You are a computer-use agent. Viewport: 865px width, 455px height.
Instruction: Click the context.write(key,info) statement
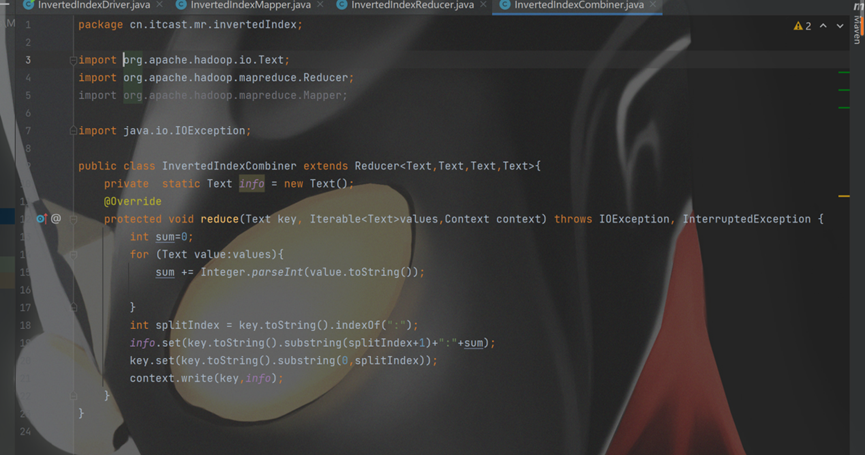pyautogui.click(x=206, y=378)
